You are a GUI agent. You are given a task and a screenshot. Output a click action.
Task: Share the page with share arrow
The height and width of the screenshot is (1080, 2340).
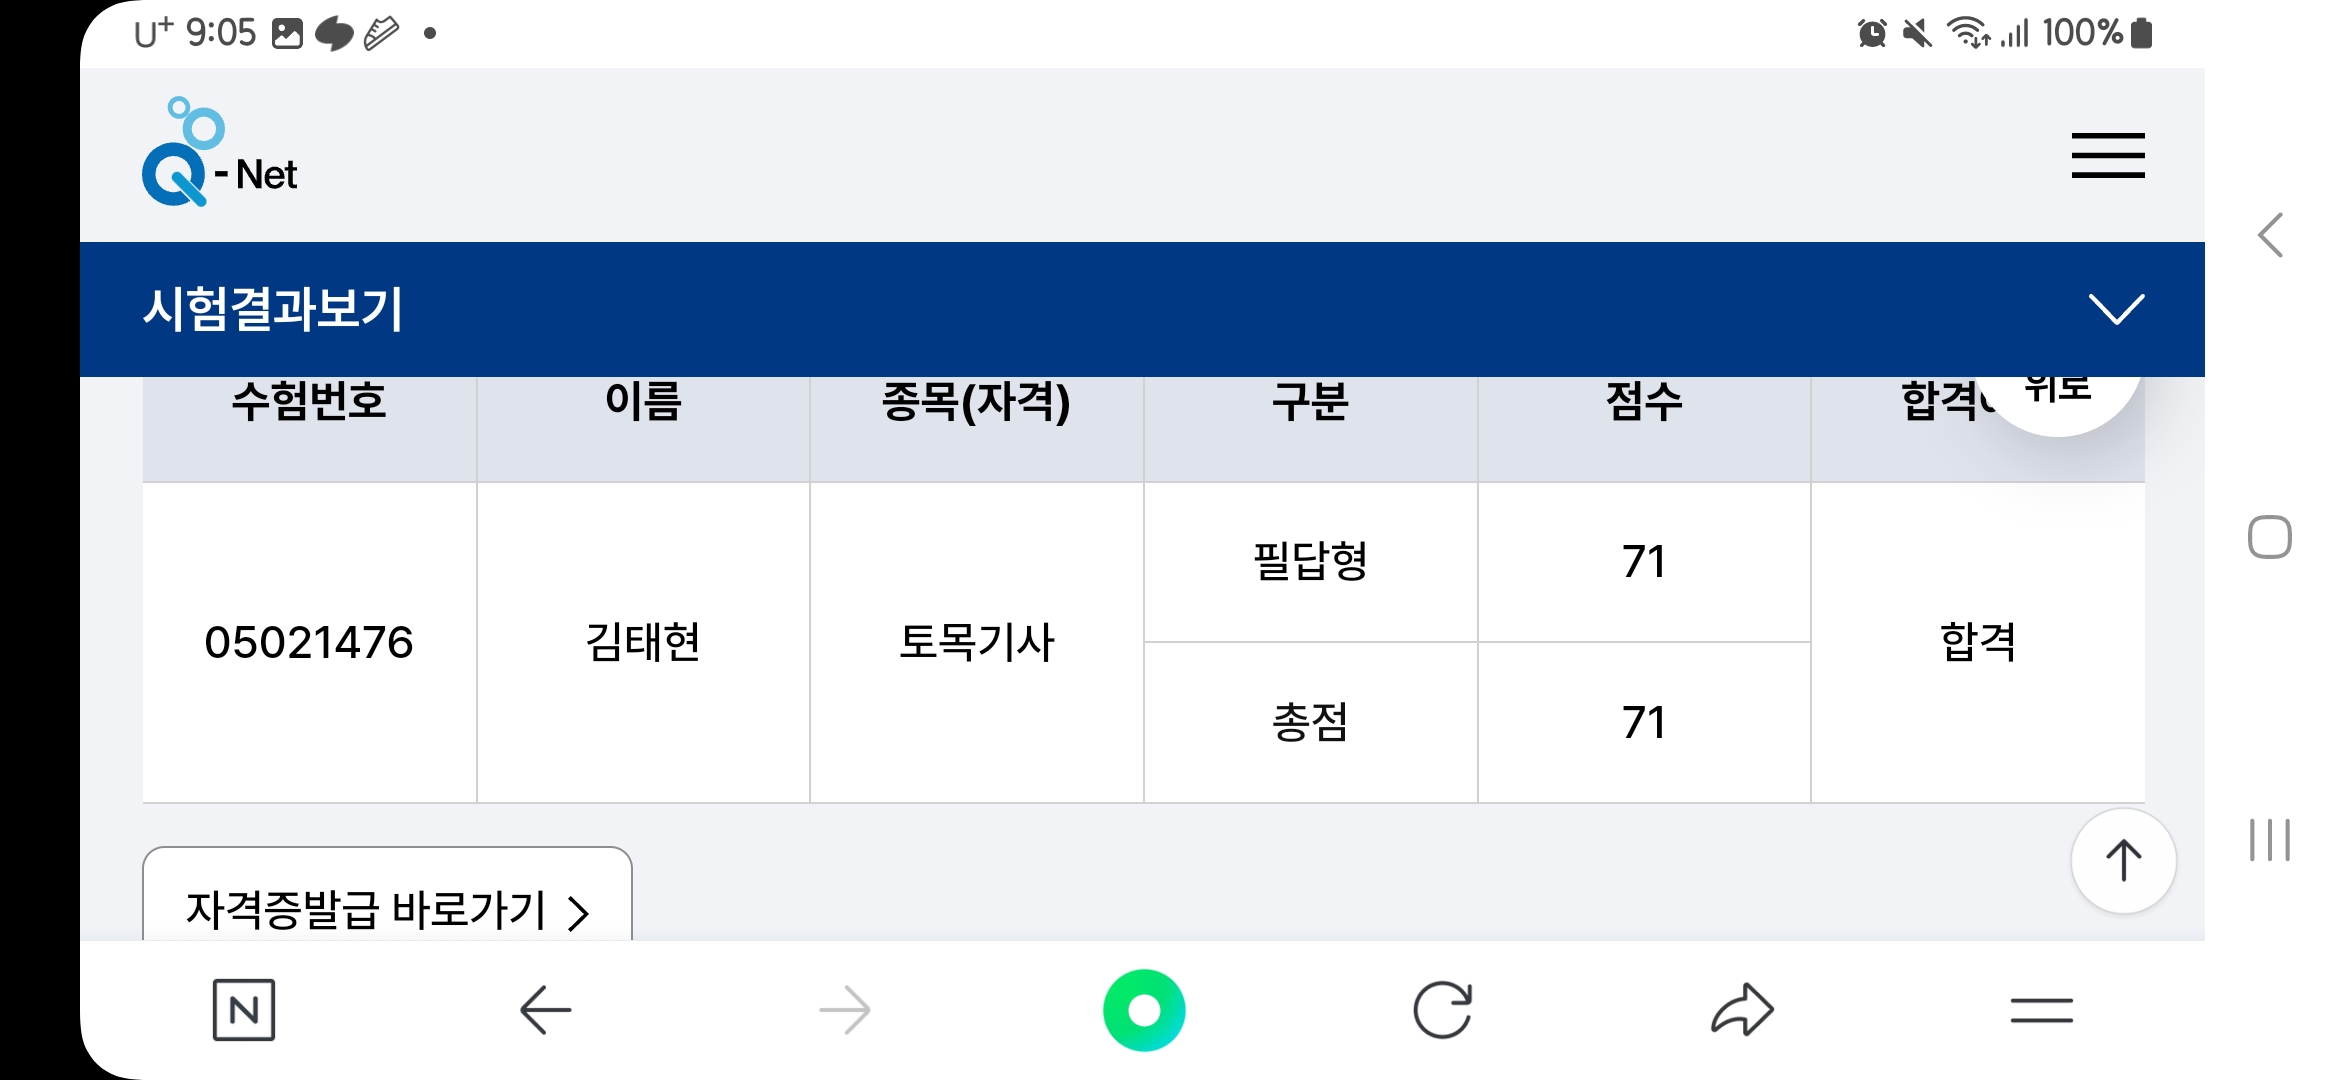[1742, 1010]
